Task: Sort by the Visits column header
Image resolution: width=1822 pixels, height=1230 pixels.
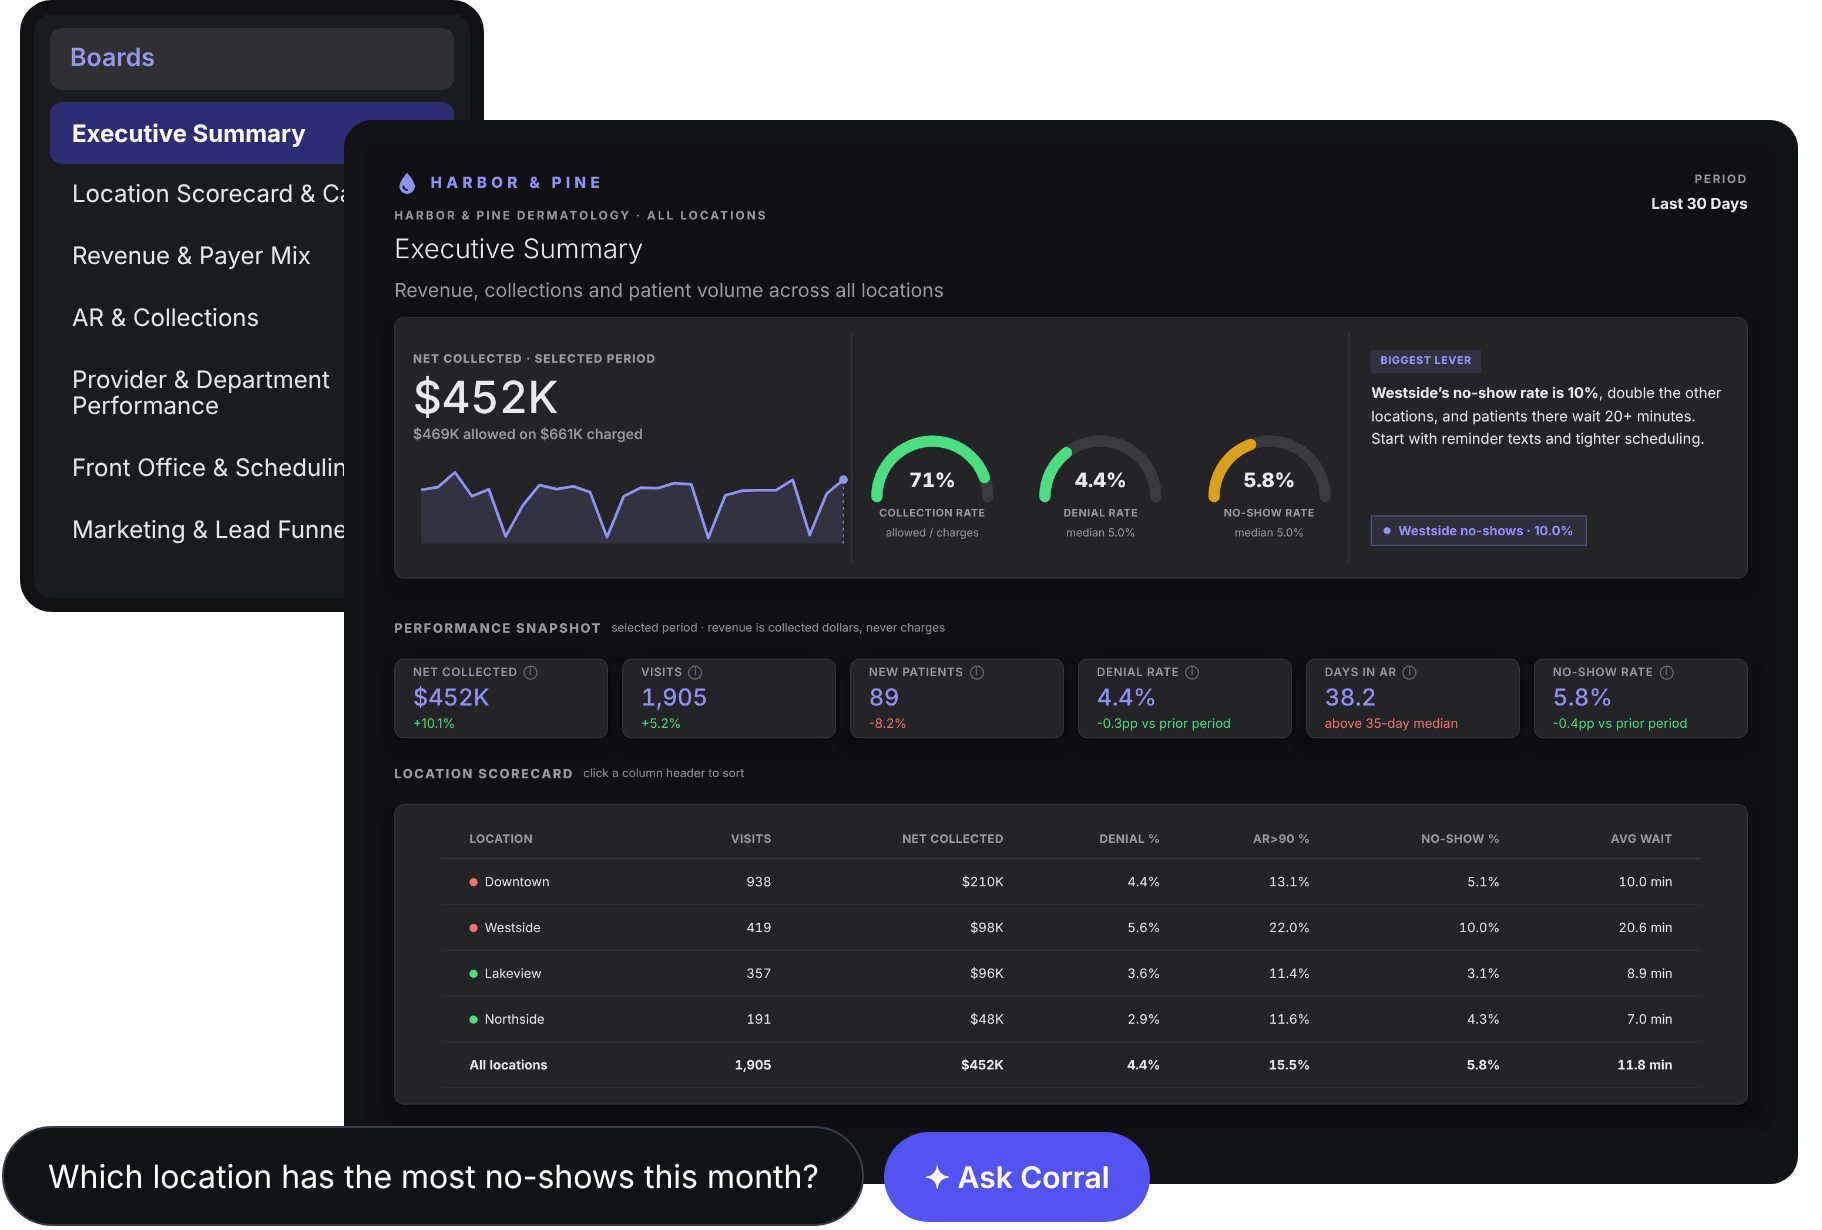Action: tap(751, 839)
